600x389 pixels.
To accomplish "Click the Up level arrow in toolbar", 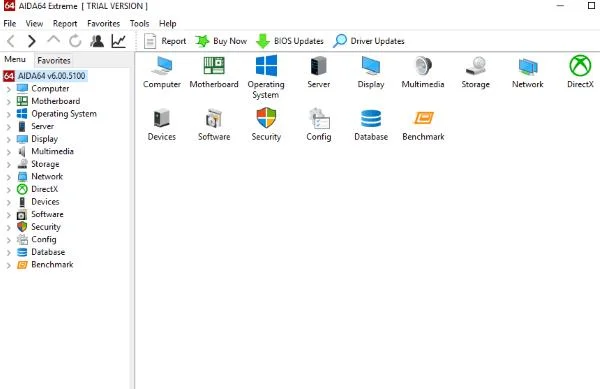I will pyautogui.click(x=54, y=40).
